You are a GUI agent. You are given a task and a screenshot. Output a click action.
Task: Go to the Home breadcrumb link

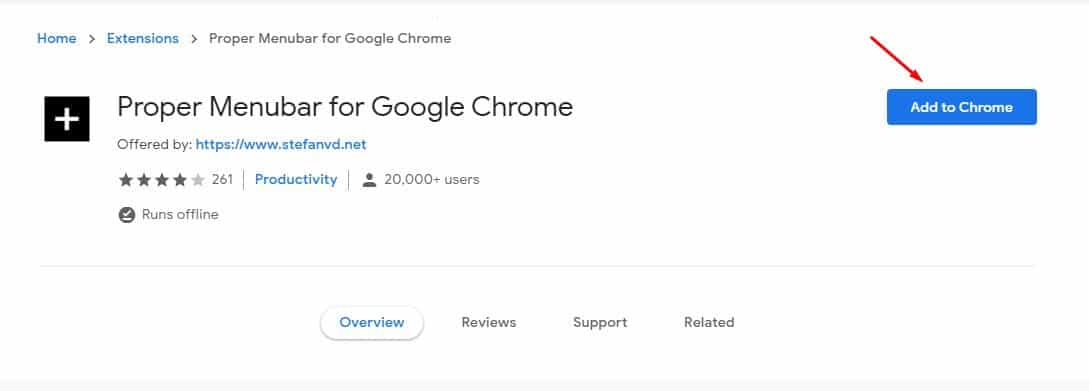pyautogui.click(x=56, y=39)
